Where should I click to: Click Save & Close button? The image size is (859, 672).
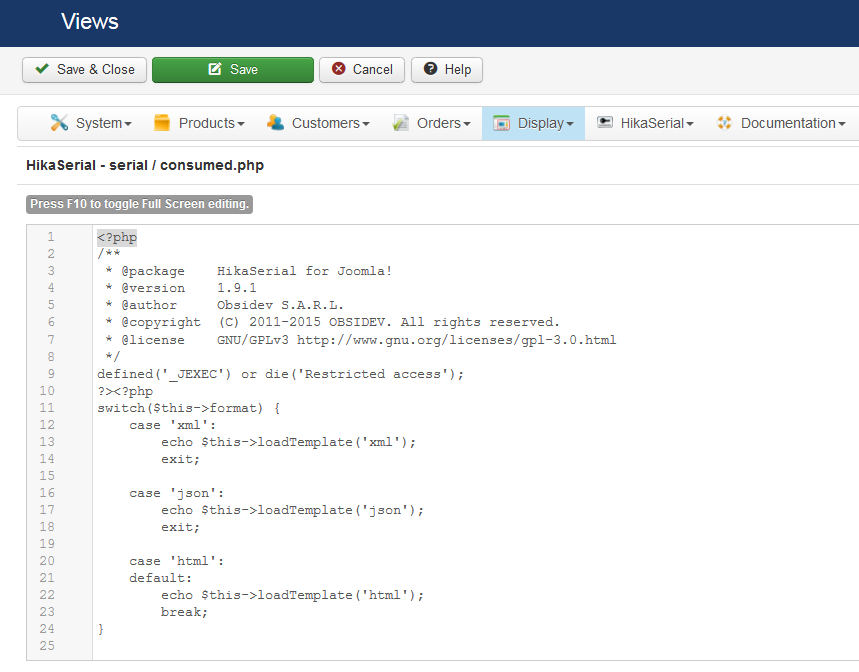(x=85, y=69)
